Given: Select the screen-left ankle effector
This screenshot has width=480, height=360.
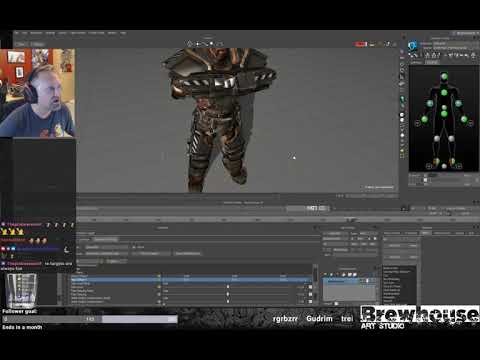Looking at the screenshot, I should (436, 162).
